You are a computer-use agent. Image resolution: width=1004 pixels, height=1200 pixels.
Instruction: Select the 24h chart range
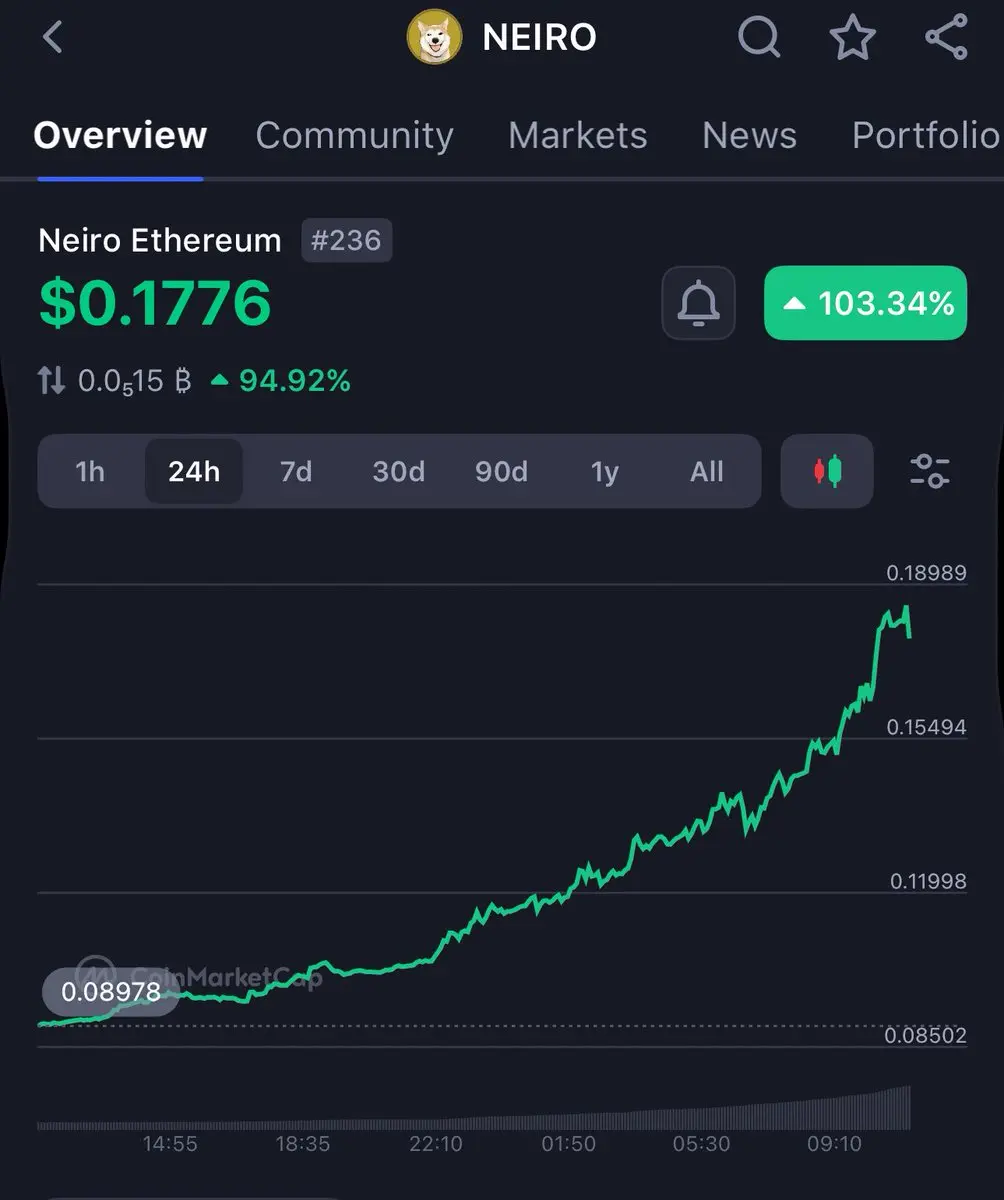pyautogui.click(x=193, y=471)
